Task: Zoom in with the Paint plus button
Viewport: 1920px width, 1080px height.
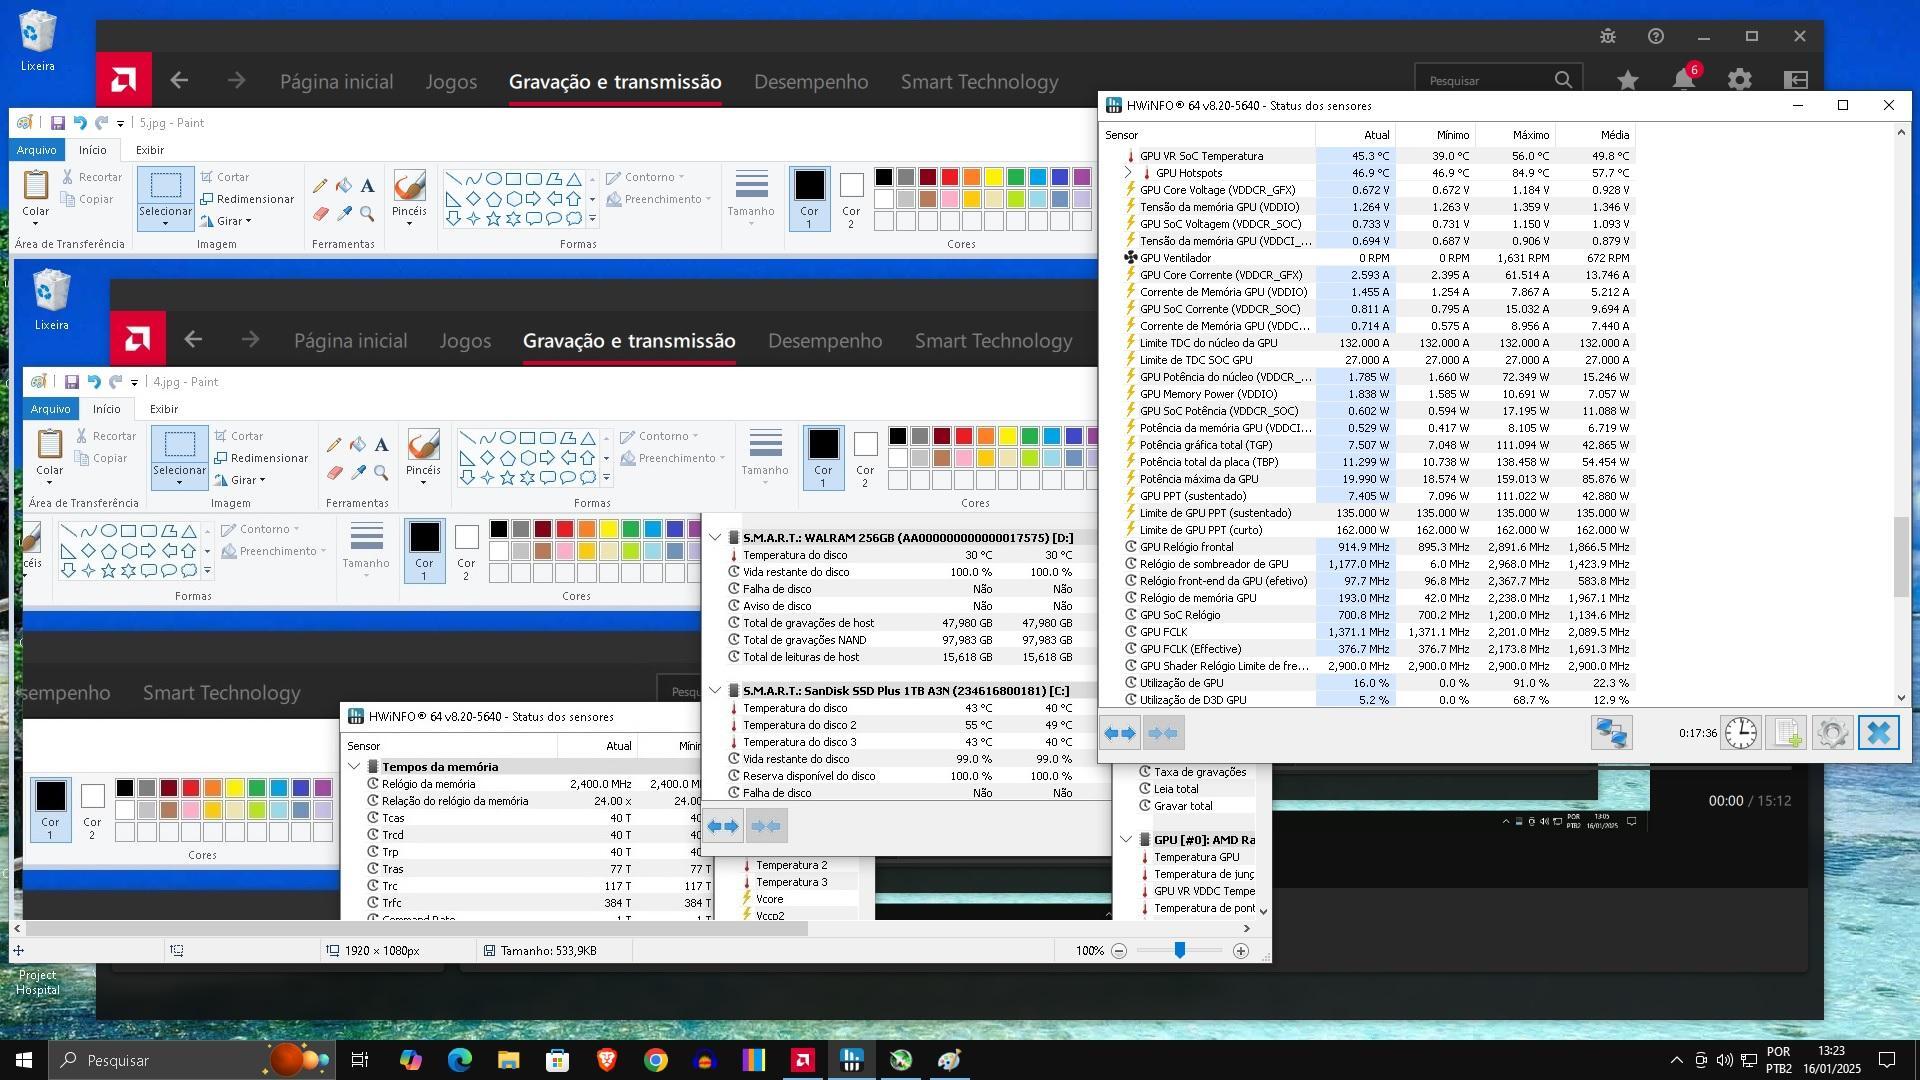Action: 1240,951
